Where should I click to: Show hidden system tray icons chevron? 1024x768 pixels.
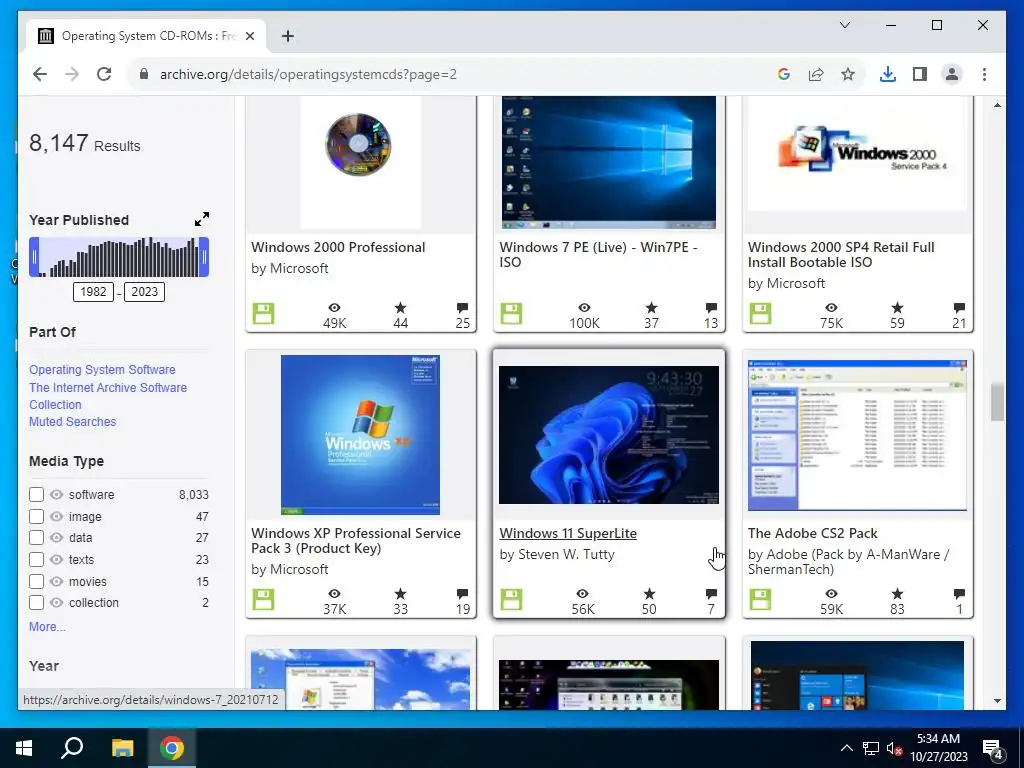[846, 748]
